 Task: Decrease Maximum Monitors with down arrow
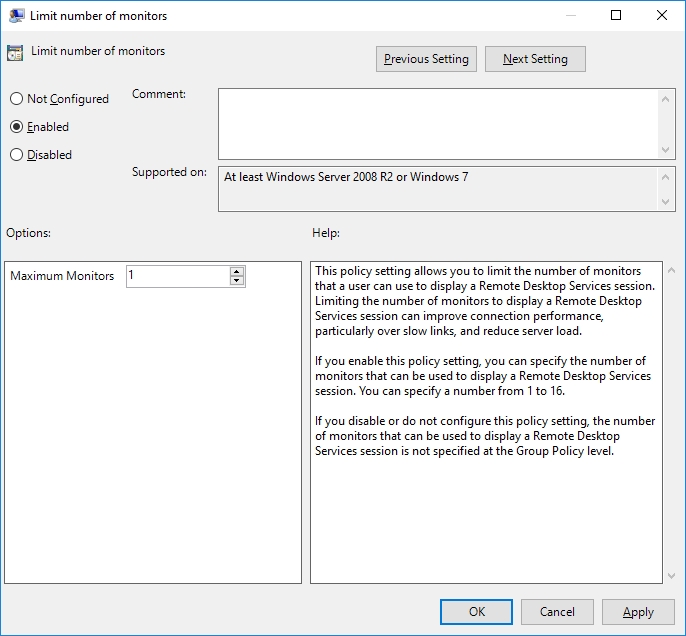pyautogui.click(x=237, y=281)
